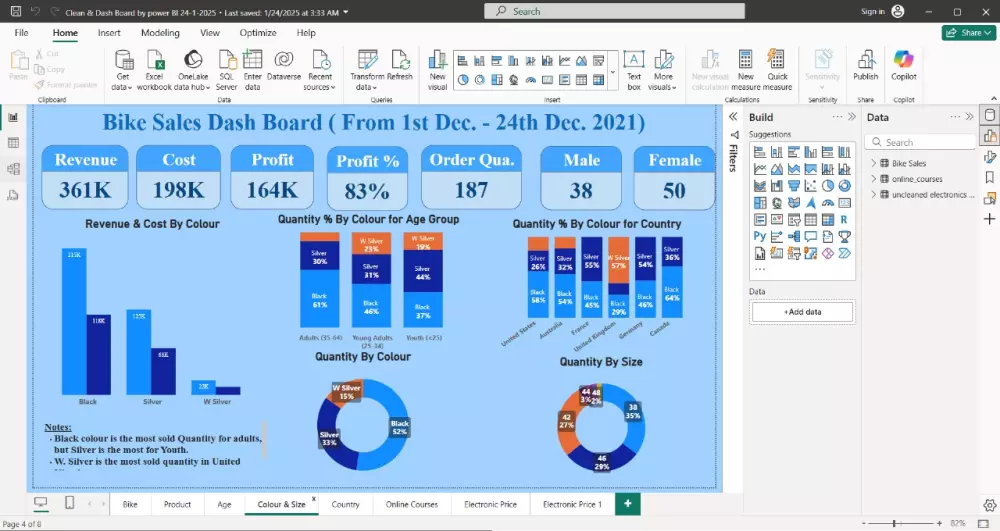Go to the Country page tab

[345, 504]
